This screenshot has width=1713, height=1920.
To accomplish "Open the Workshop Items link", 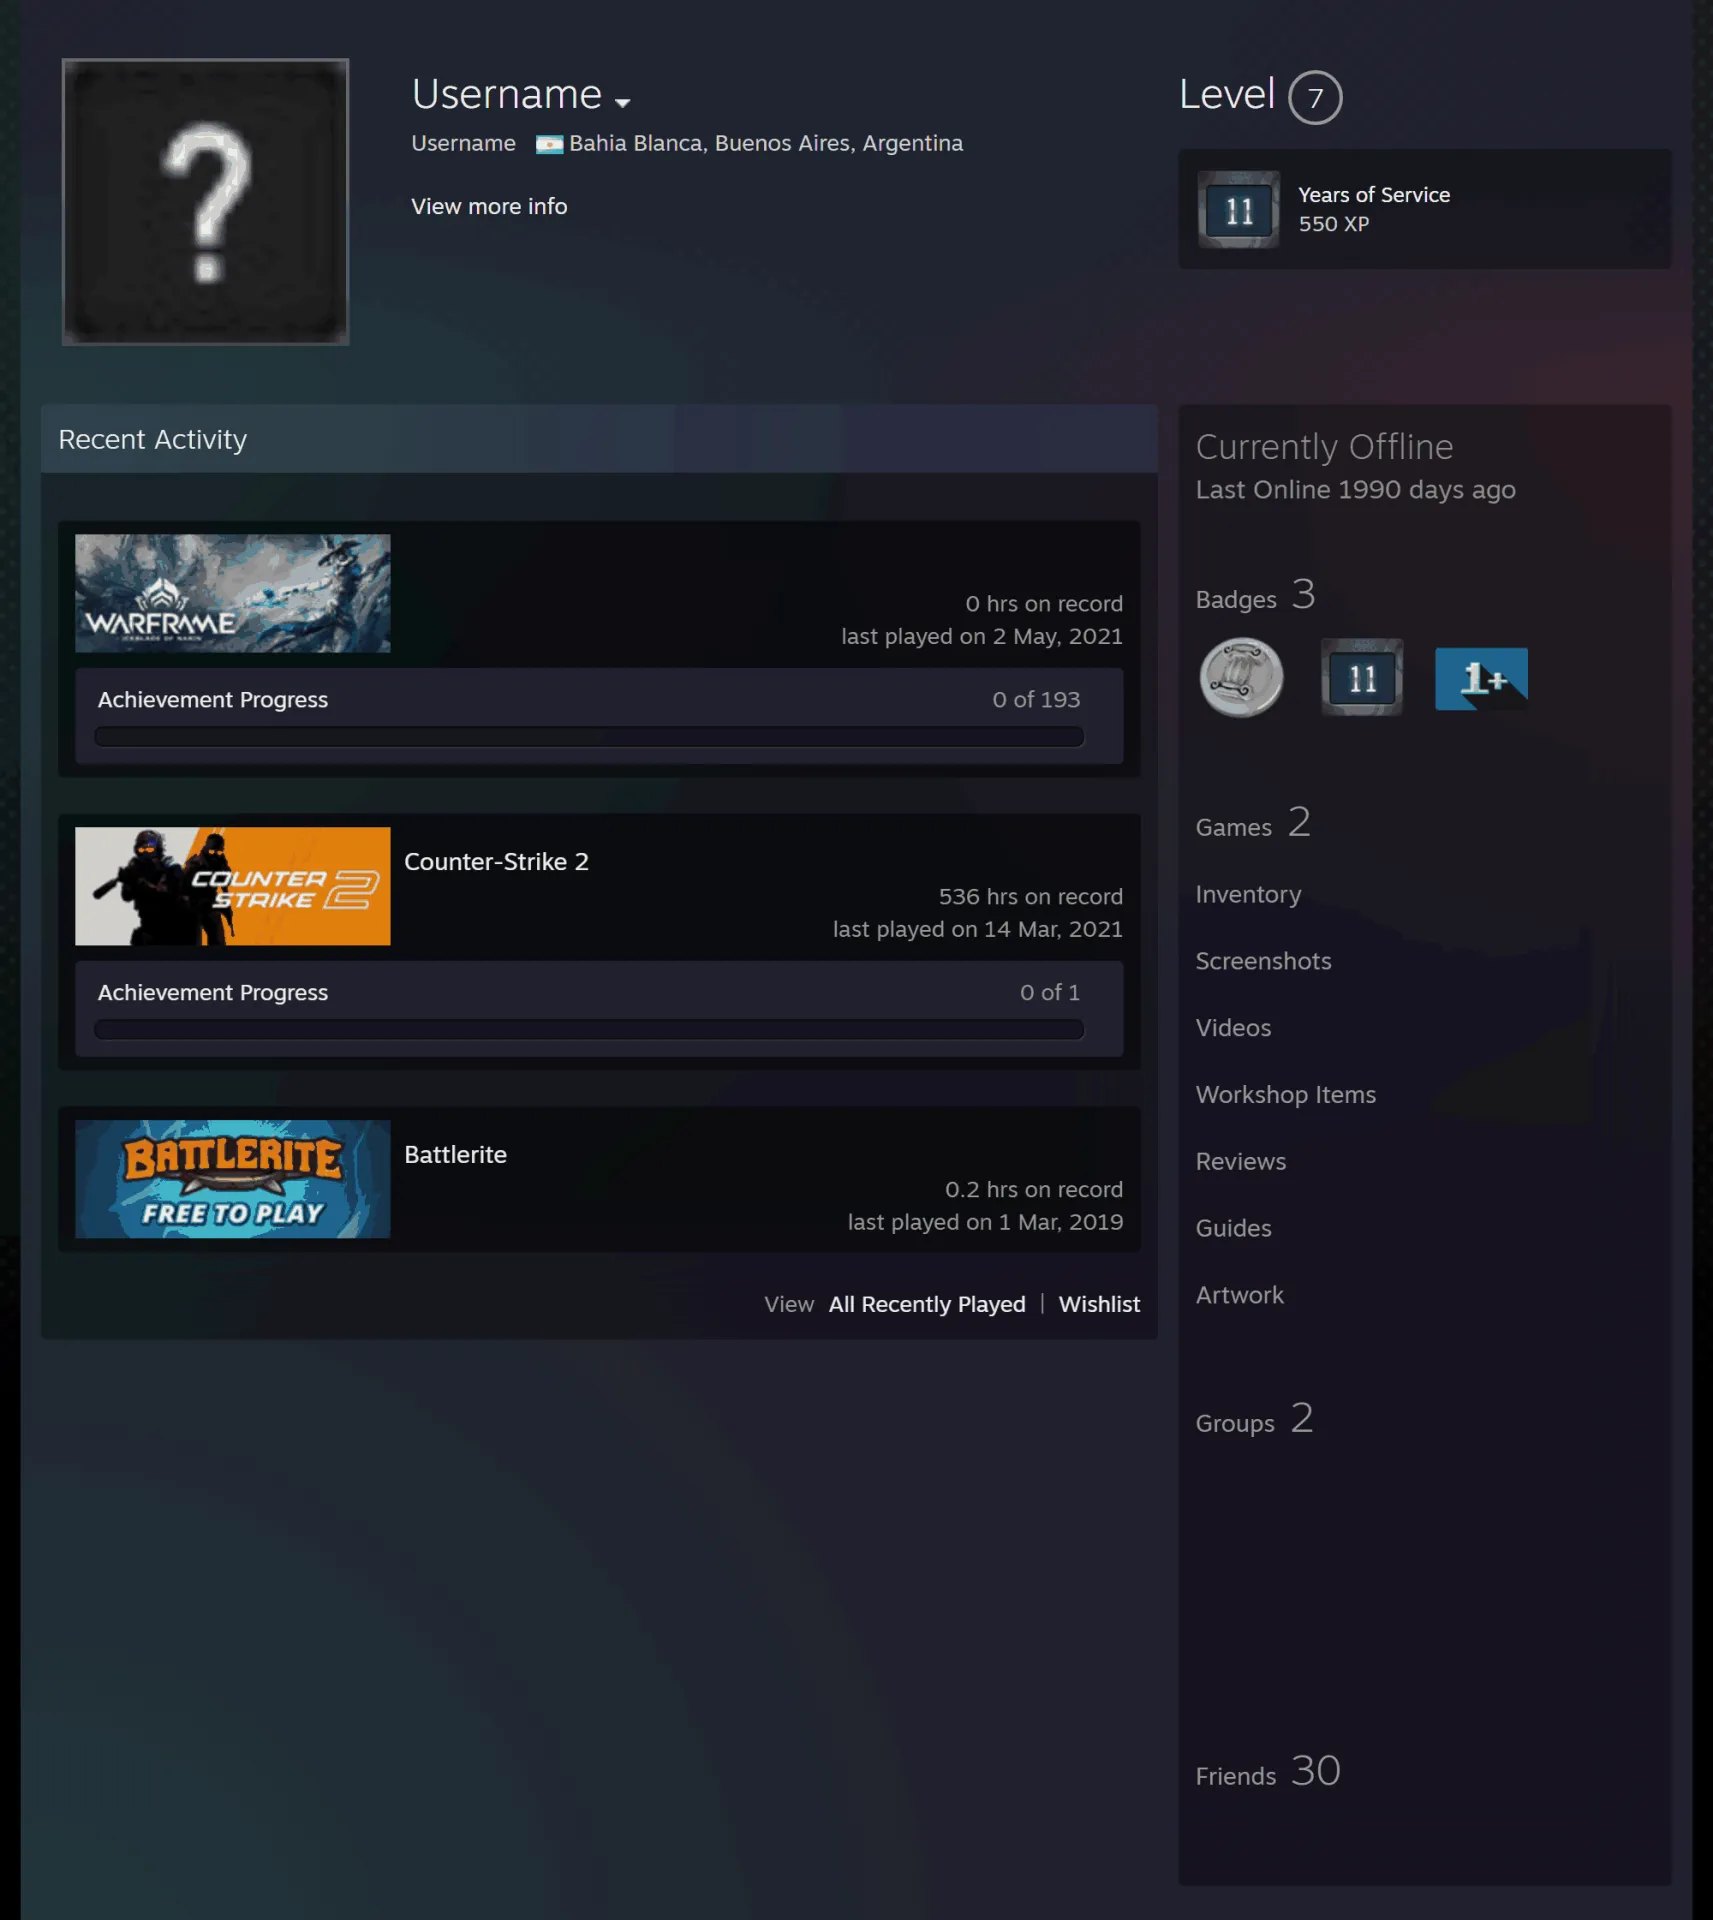I will (x=1285, y=1096).
